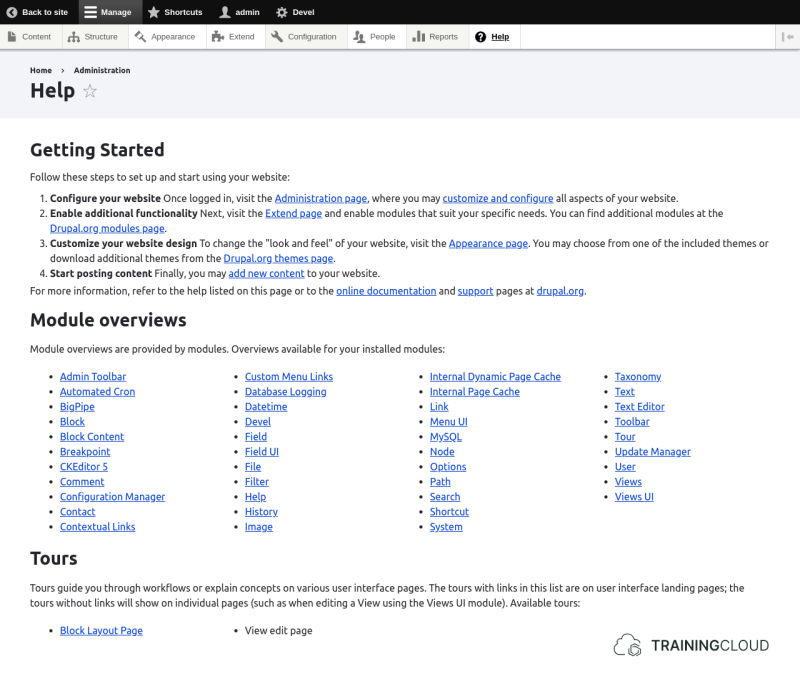Open Filter module help
This screenshot has width=800, height=688.
click(x=257, y=482)
